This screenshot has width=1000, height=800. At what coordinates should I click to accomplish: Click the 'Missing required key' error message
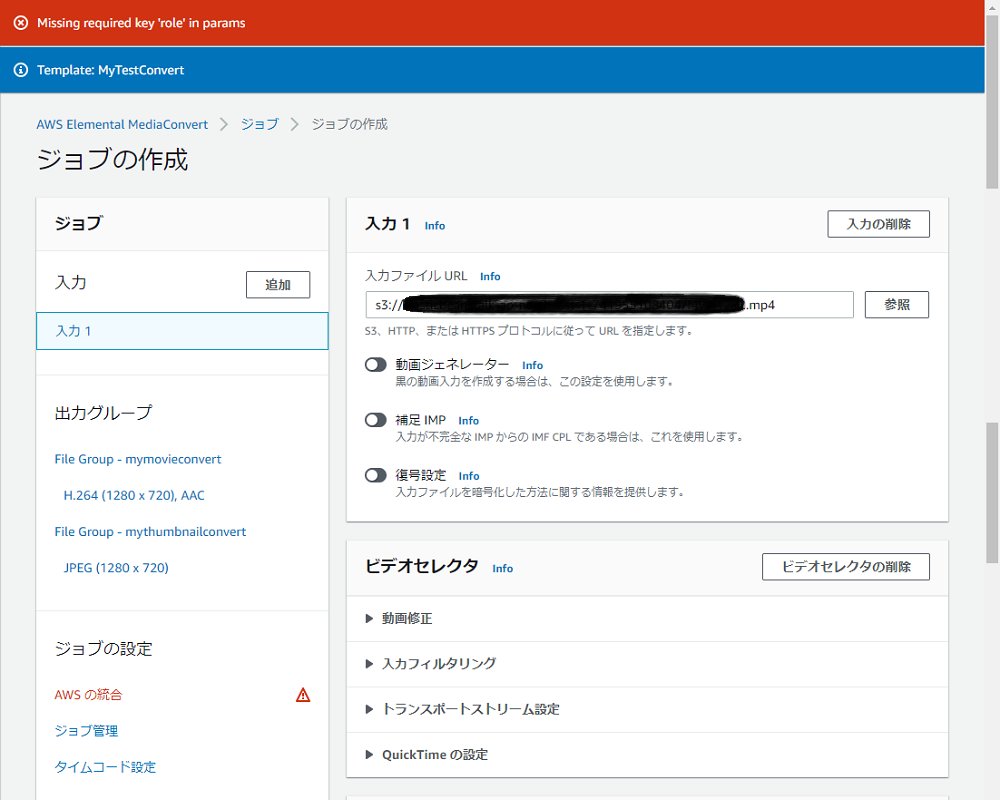[141, 23]
